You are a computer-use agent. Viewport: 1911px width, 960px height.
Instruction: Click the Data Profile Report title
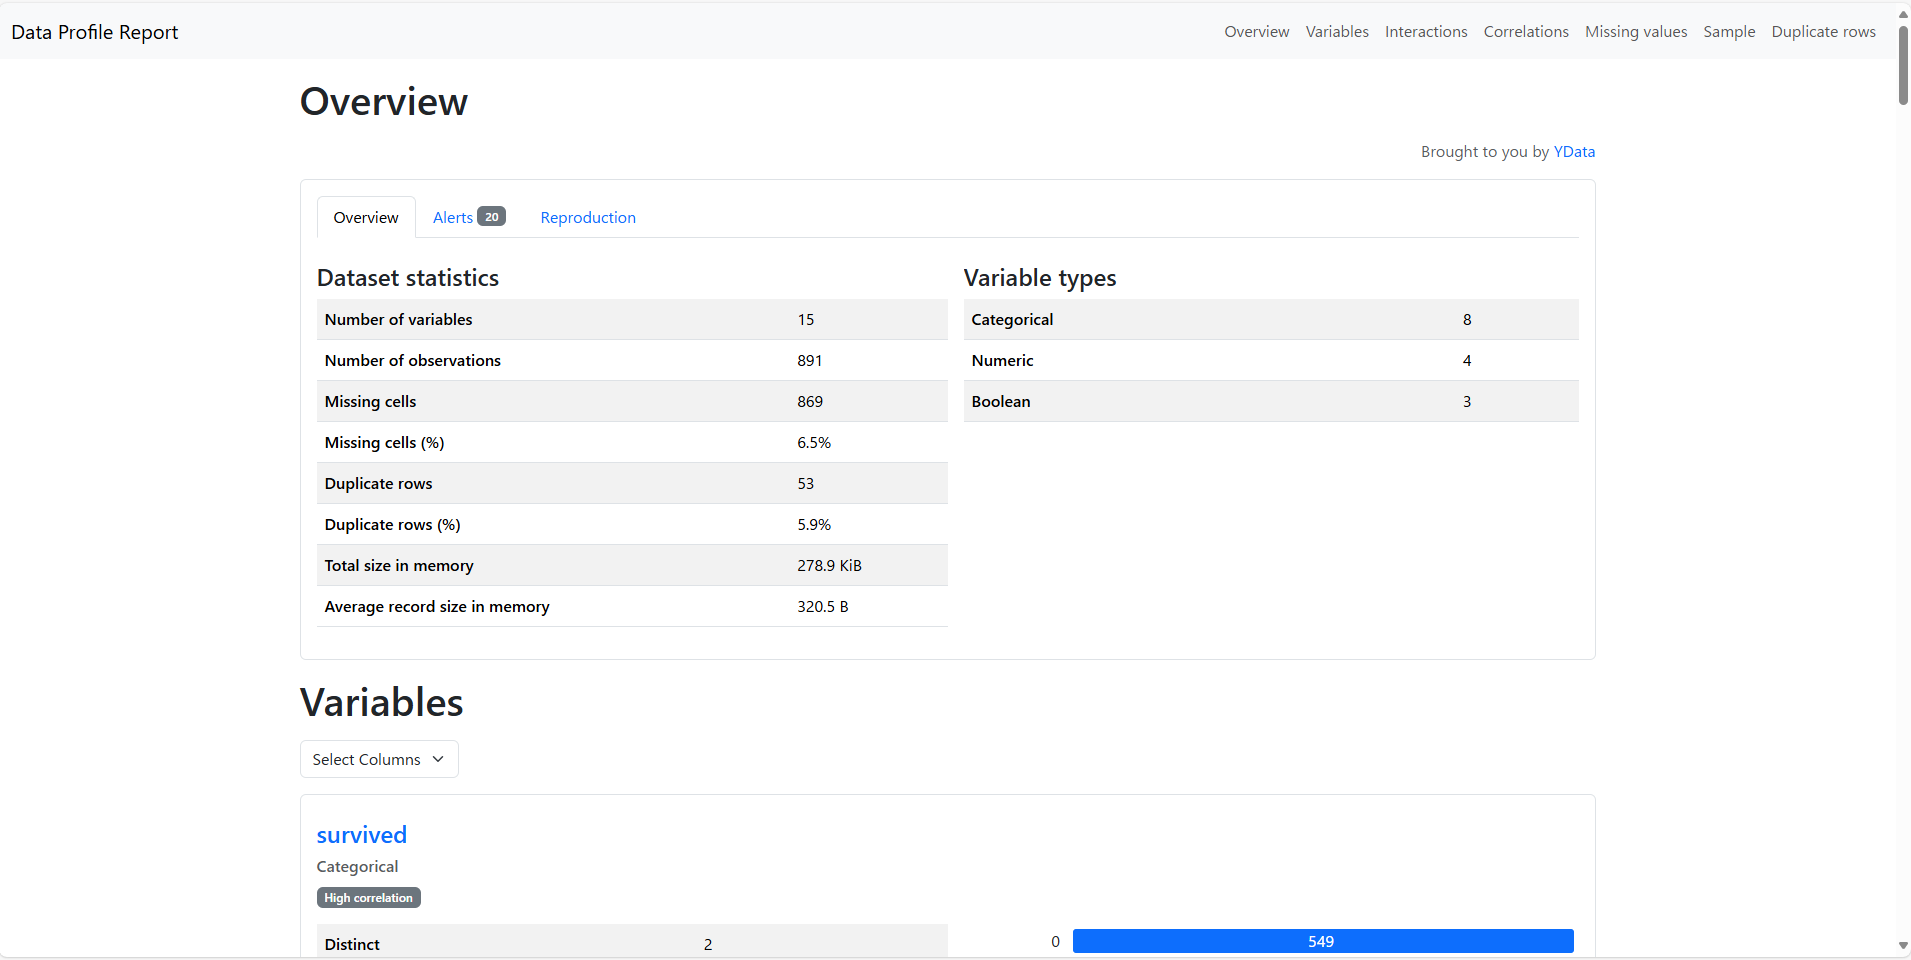pos(95,31)
